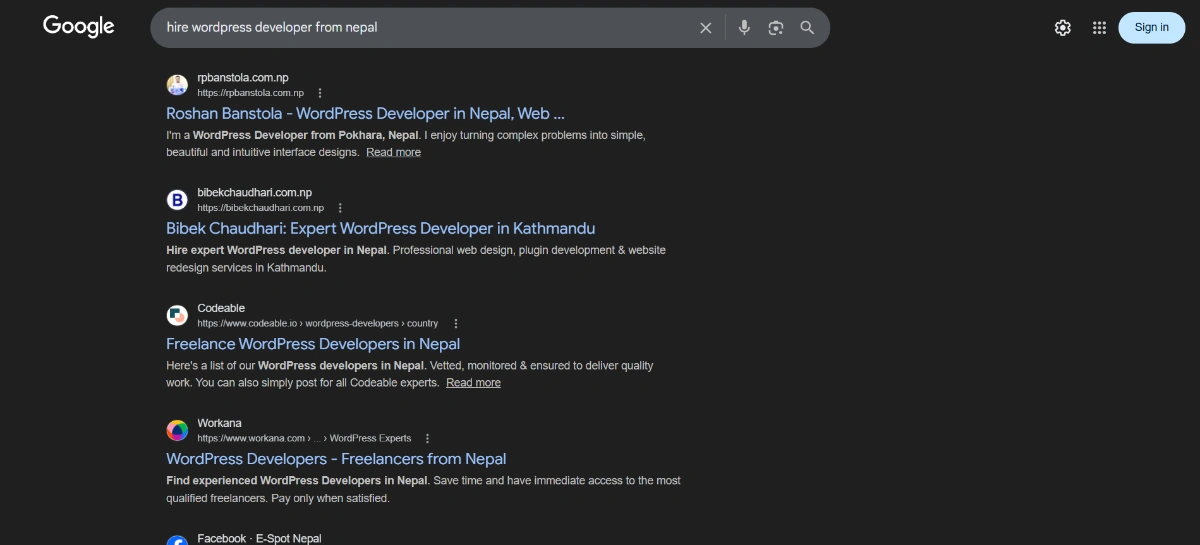Open more options for Workana result
This screenshot has width=1200, height=545.
pyautogui.click(x=427, y=439)
